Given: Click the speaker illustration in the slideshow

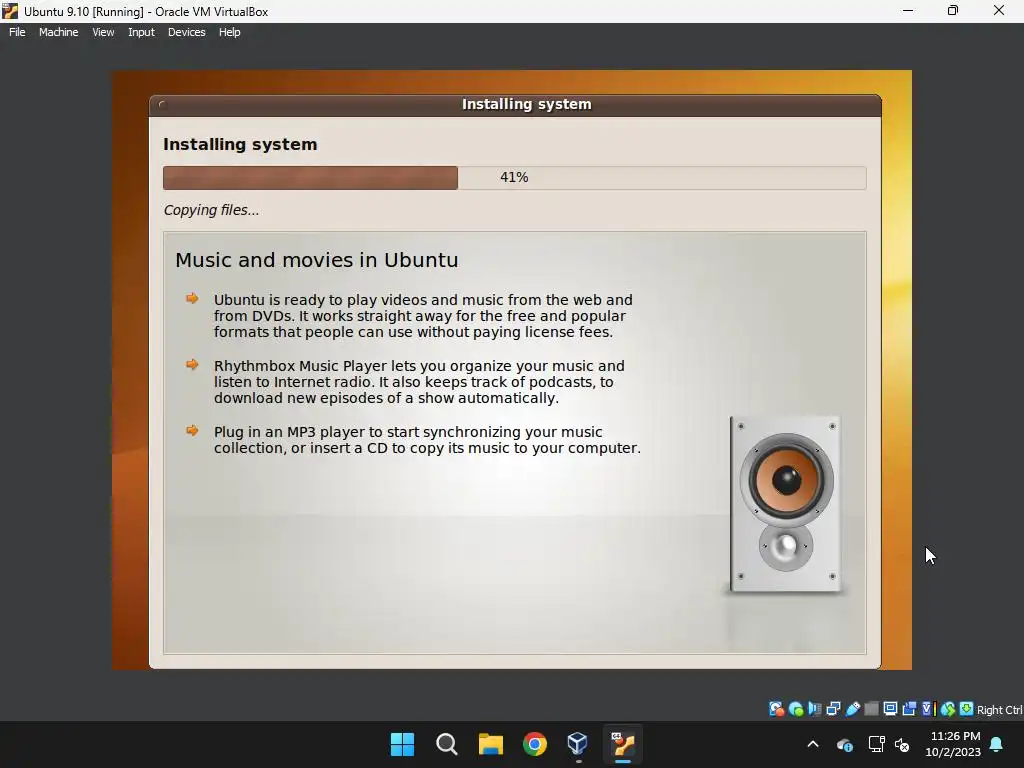Looking at the screenshot, I should pyautogui.click(x=786, y=504).
